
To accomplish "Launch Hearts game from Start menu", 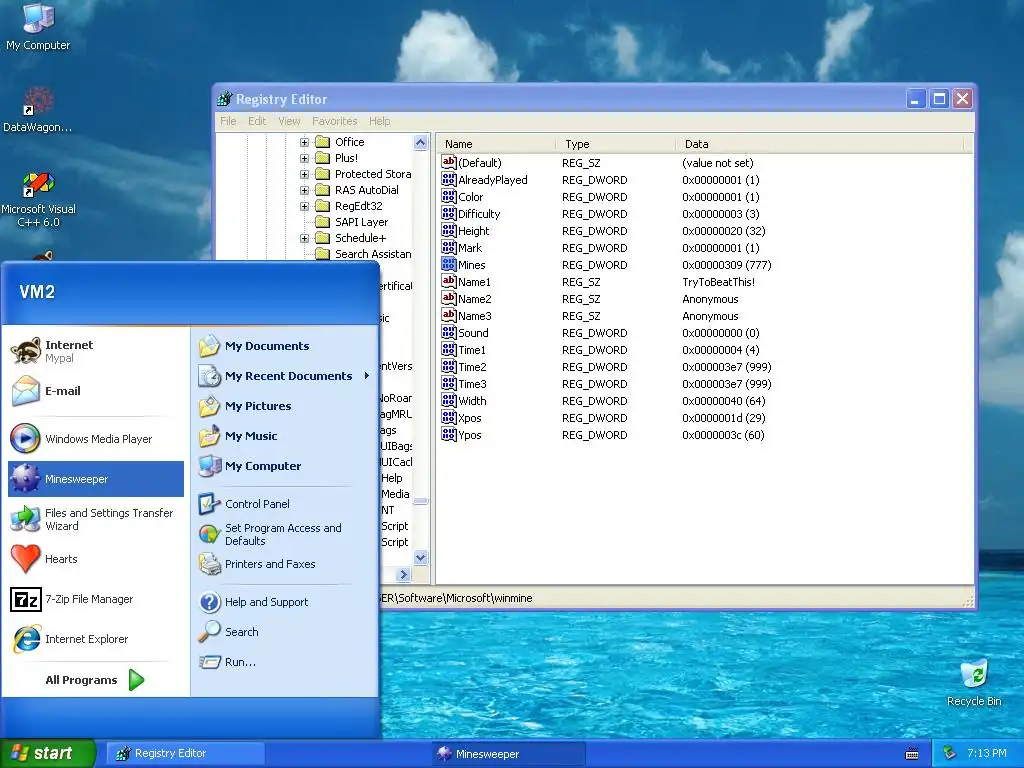I will coord(96,559).
